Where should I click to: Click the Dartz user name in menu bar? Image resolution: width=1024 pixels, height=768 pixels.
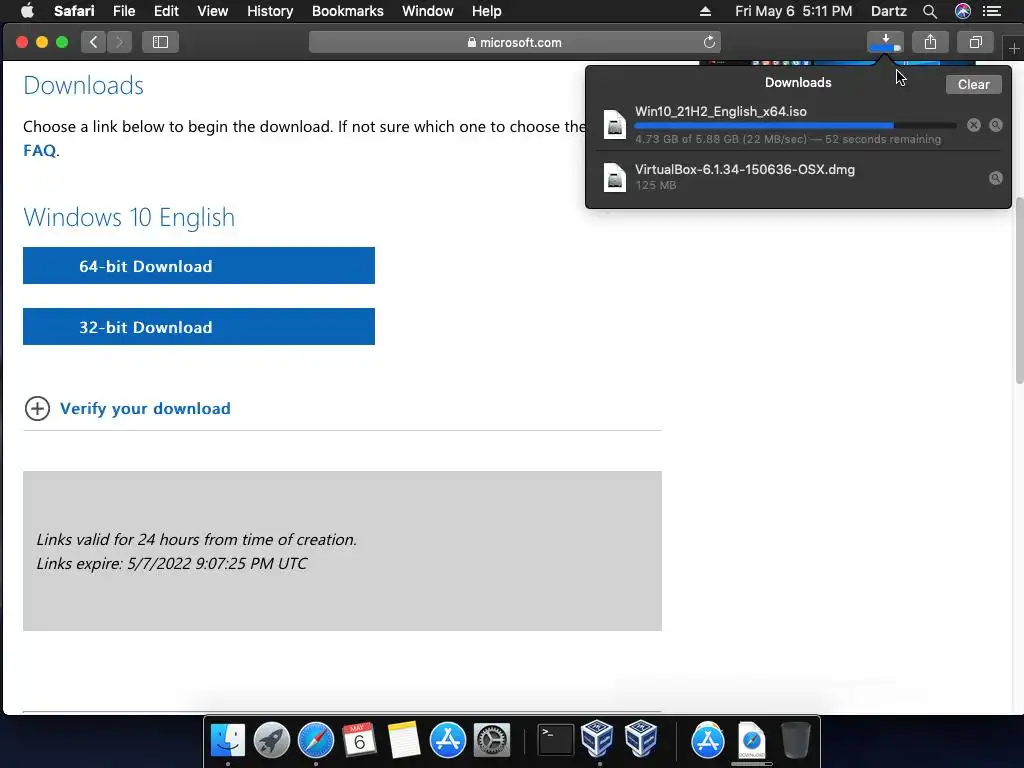coord(889,11)
